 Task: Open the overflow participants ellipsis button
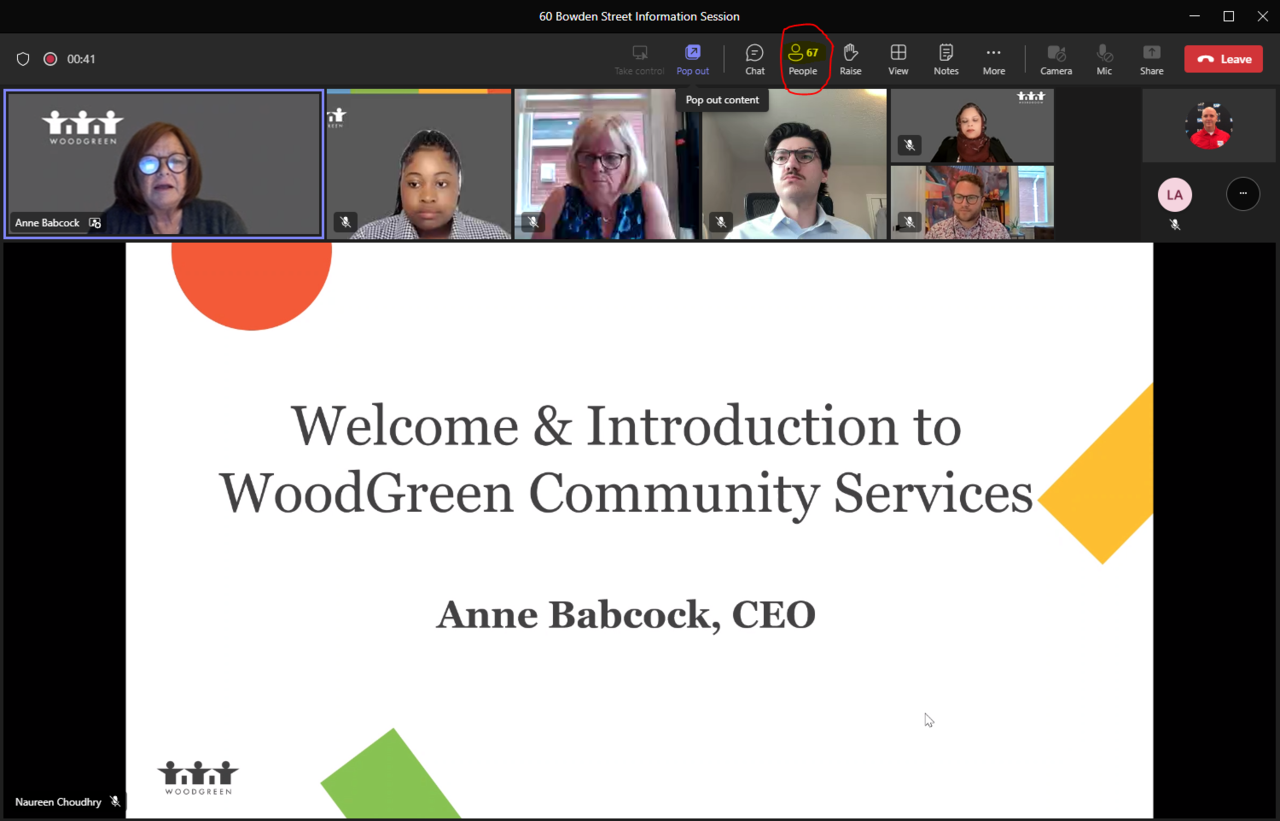(x=1243, y=193)
